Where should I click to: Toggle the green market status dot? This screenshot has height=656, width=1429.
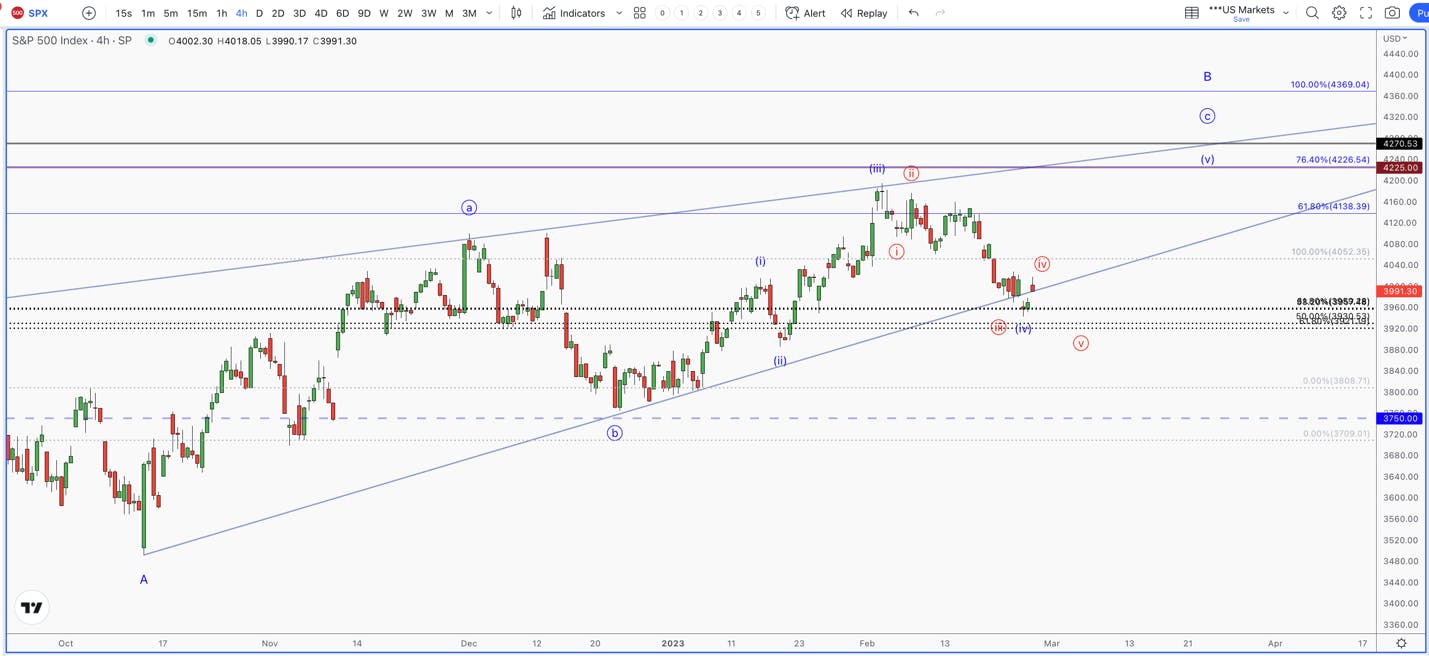[150, 40]
